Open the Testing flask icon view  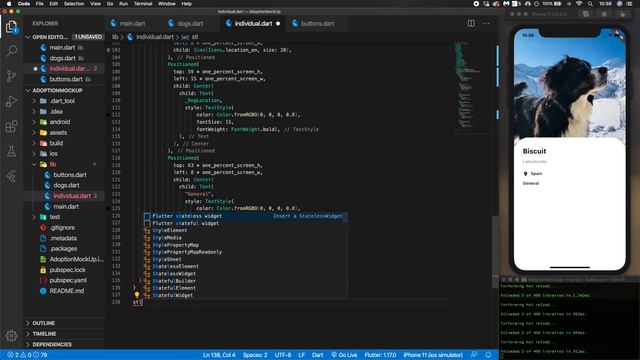coord(11,151)
